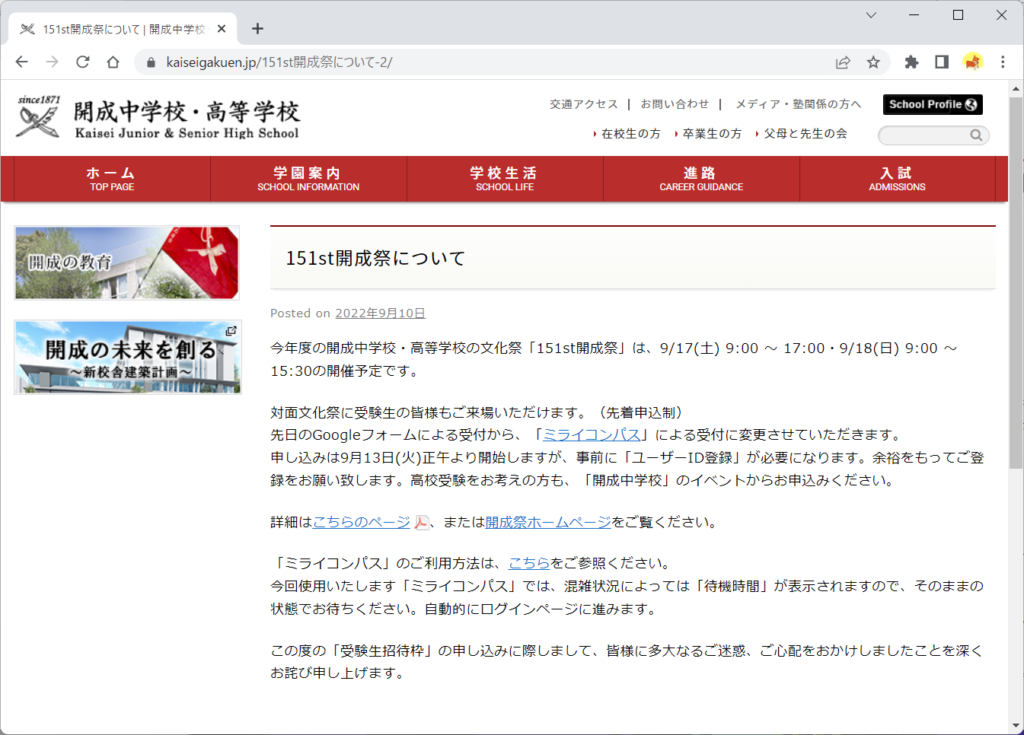Viewport: 1024px width, 735px height.
Task: Open the ホーム TOP PAGE menu
Action: 112,179
